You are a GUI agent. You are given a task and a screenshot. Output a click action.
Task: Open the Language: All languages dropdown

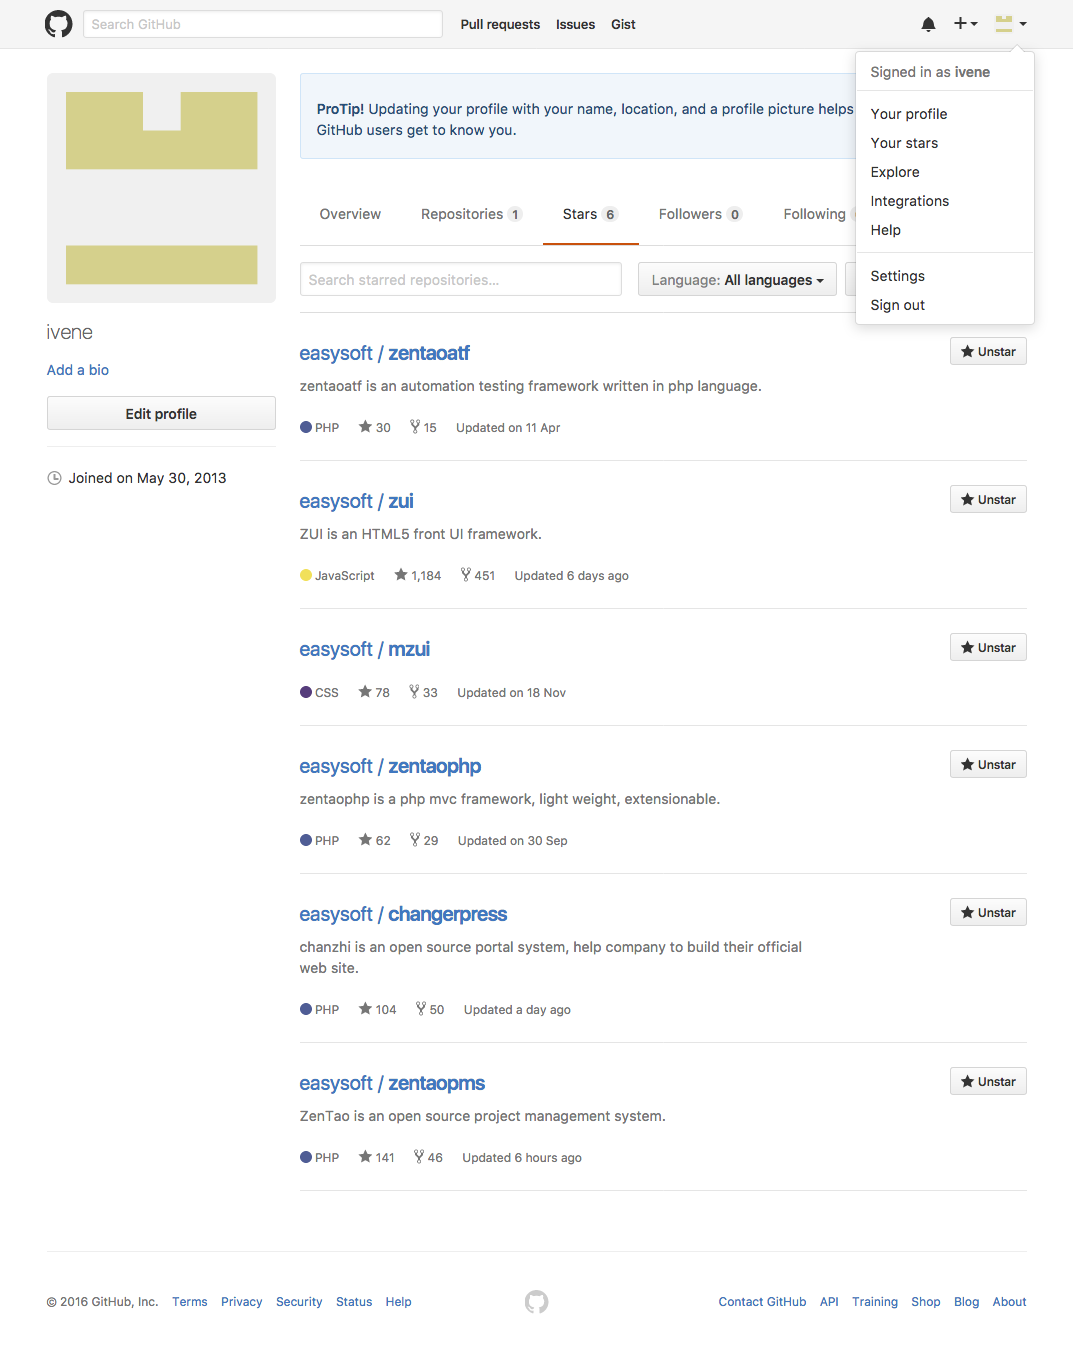[737, 280]
